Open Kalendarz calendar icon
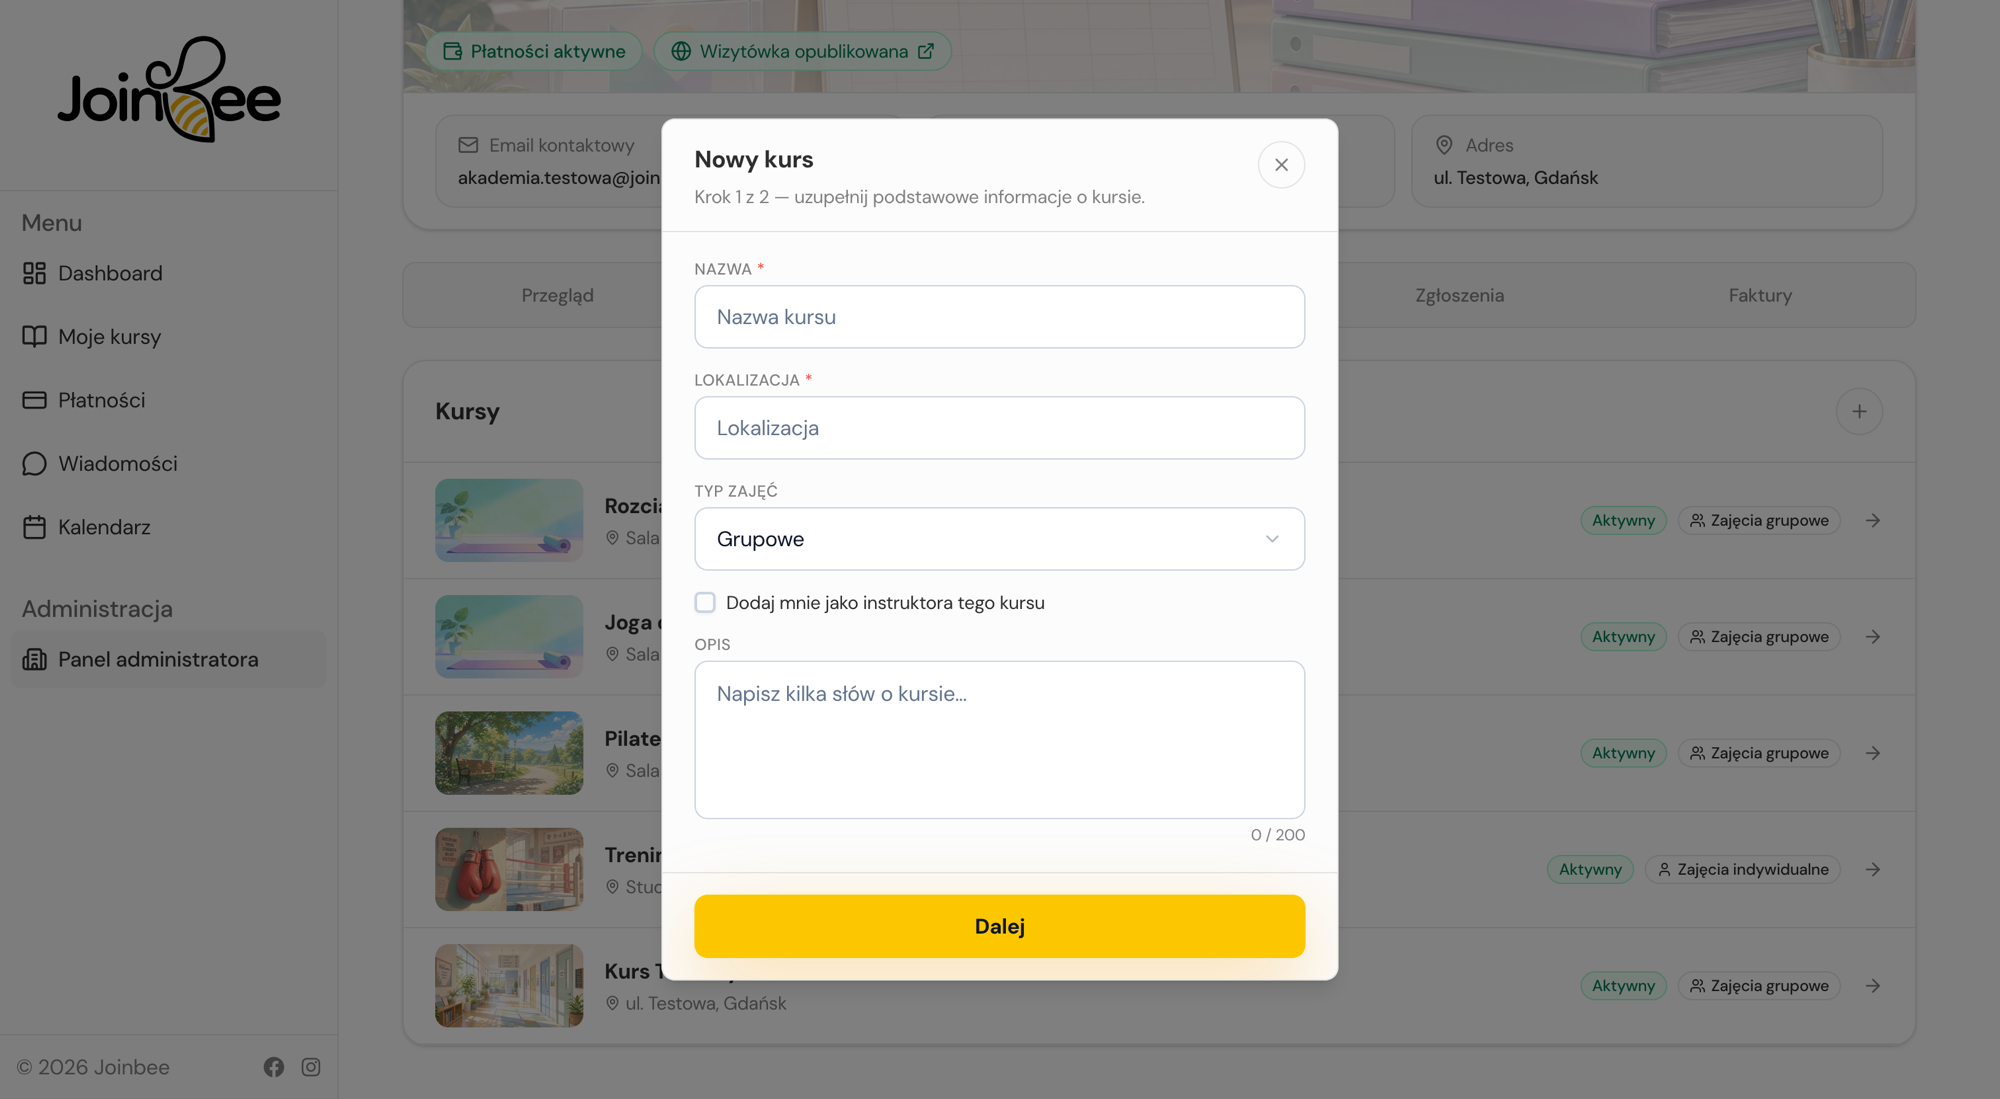The width and height of the screenshot is (2000, 1099). pos(34,527)
